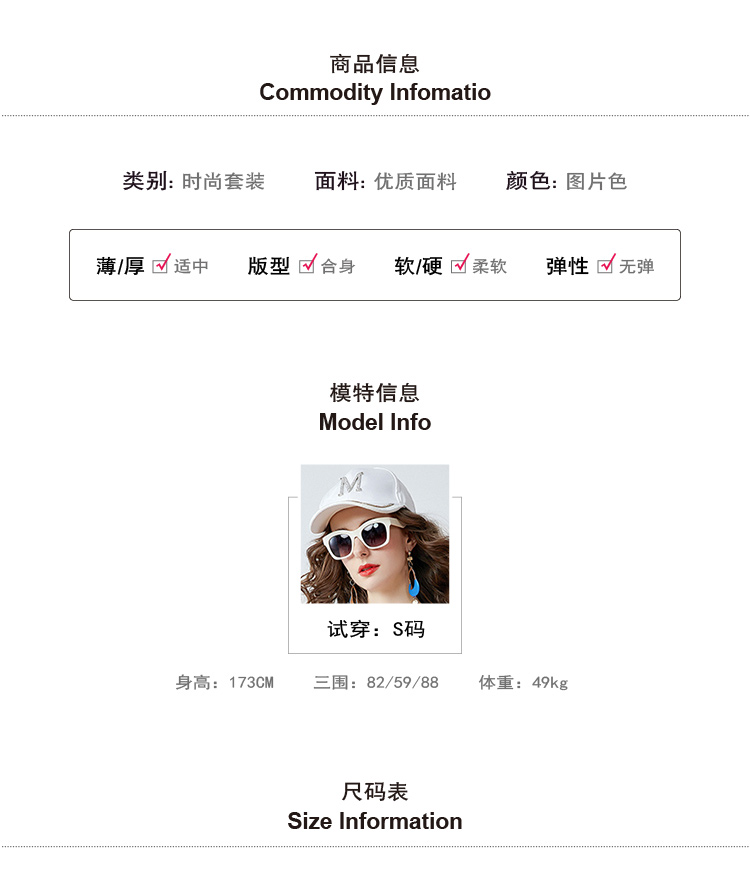This screenshot has height=870, width=750.
Task: Select the 图片色 color value
Action: (596, 182)
